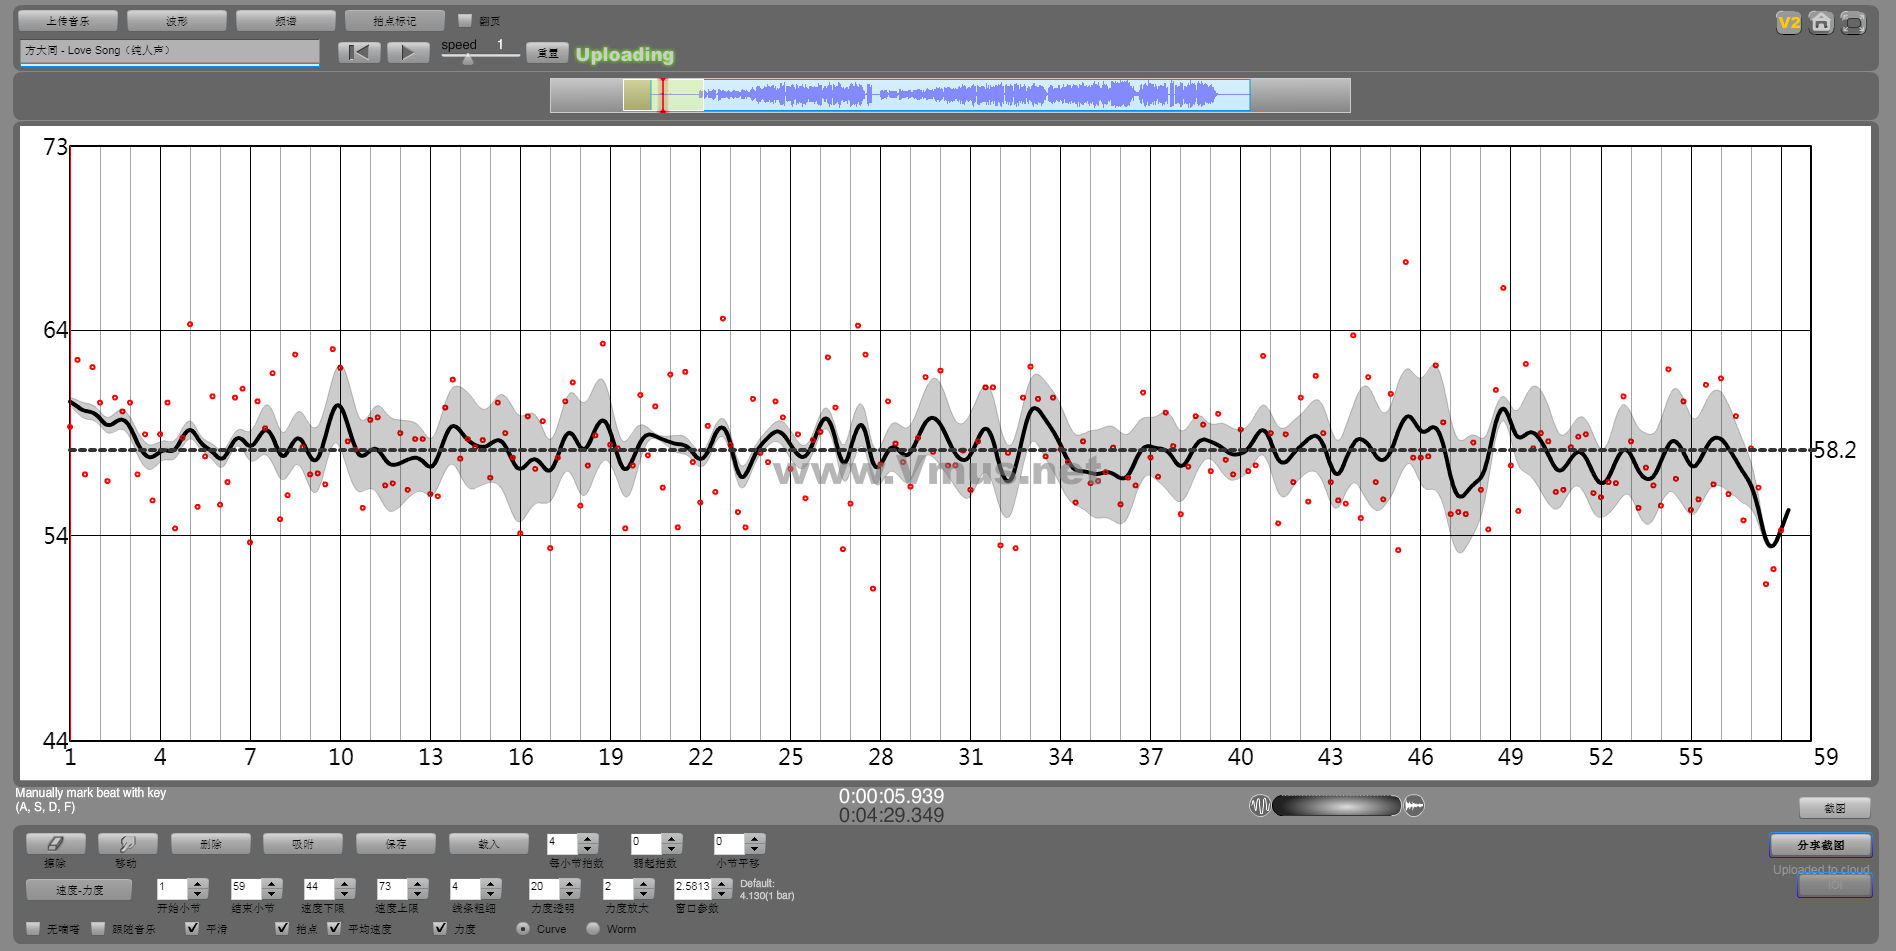1896x951 pixels.
Task: Click the 保存 save button
Action: point(396,844)
